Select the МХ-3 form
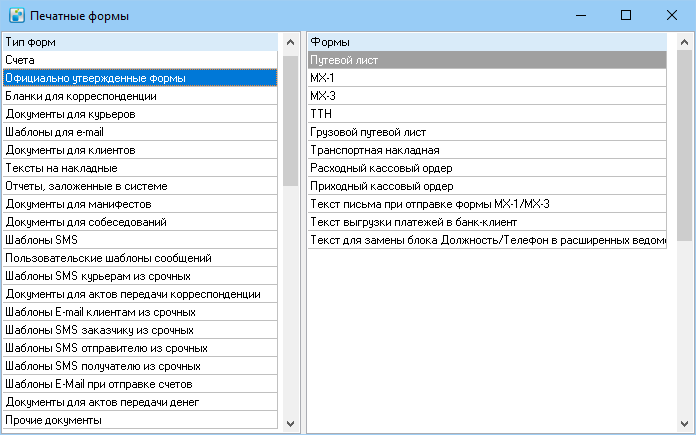Screen dimensions: 696x435 487,96
